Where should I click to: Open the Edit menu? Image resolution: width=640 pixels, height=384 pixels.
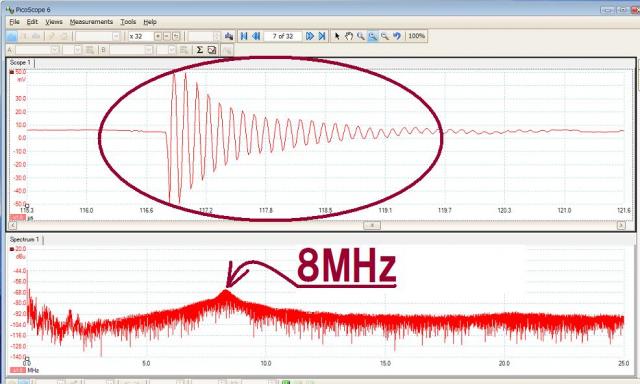[32, 22]
